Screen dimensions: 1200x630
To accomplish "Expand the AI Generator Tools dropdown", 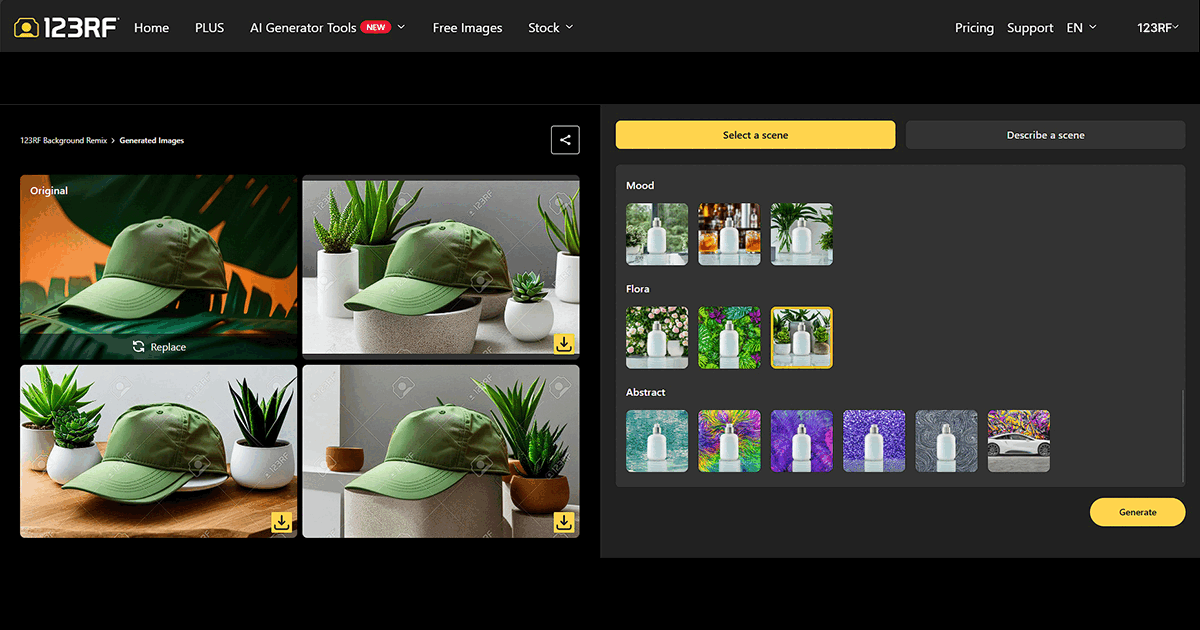I will pyautogui.click(x=327, y=28).
